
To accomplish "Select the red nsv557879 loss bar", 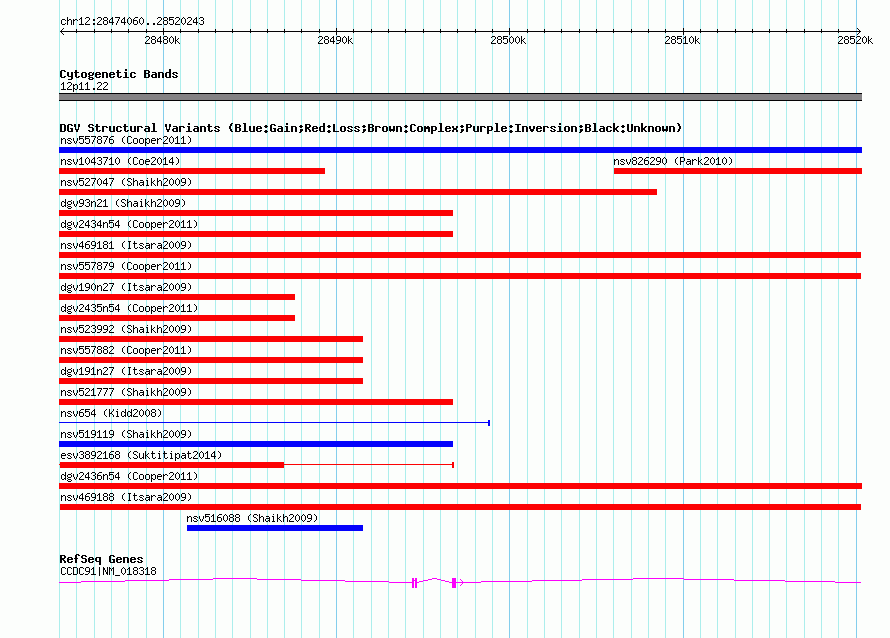I will click(x=460, y=276).
